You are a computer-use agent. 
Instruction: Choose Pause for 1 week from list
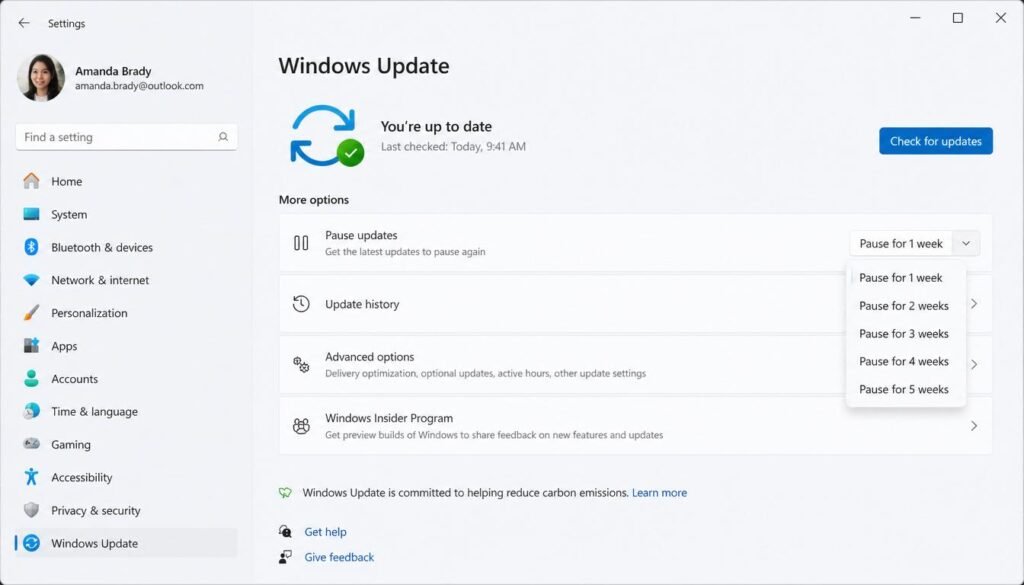coord(905,277)
